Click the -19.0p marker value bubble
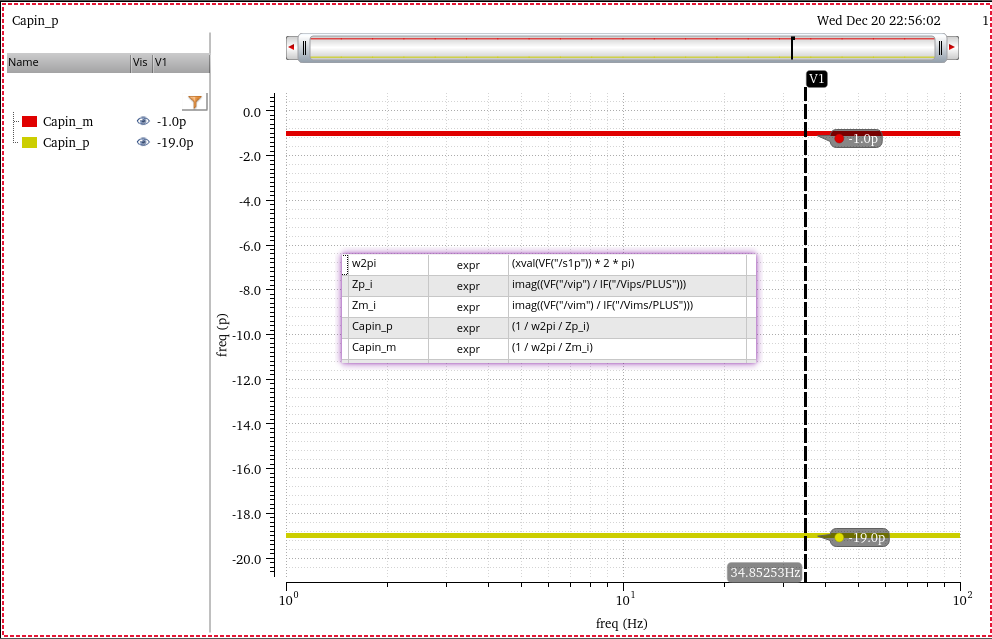The width and height of the screenshot is (992, 639). click(x=860, y=538)
